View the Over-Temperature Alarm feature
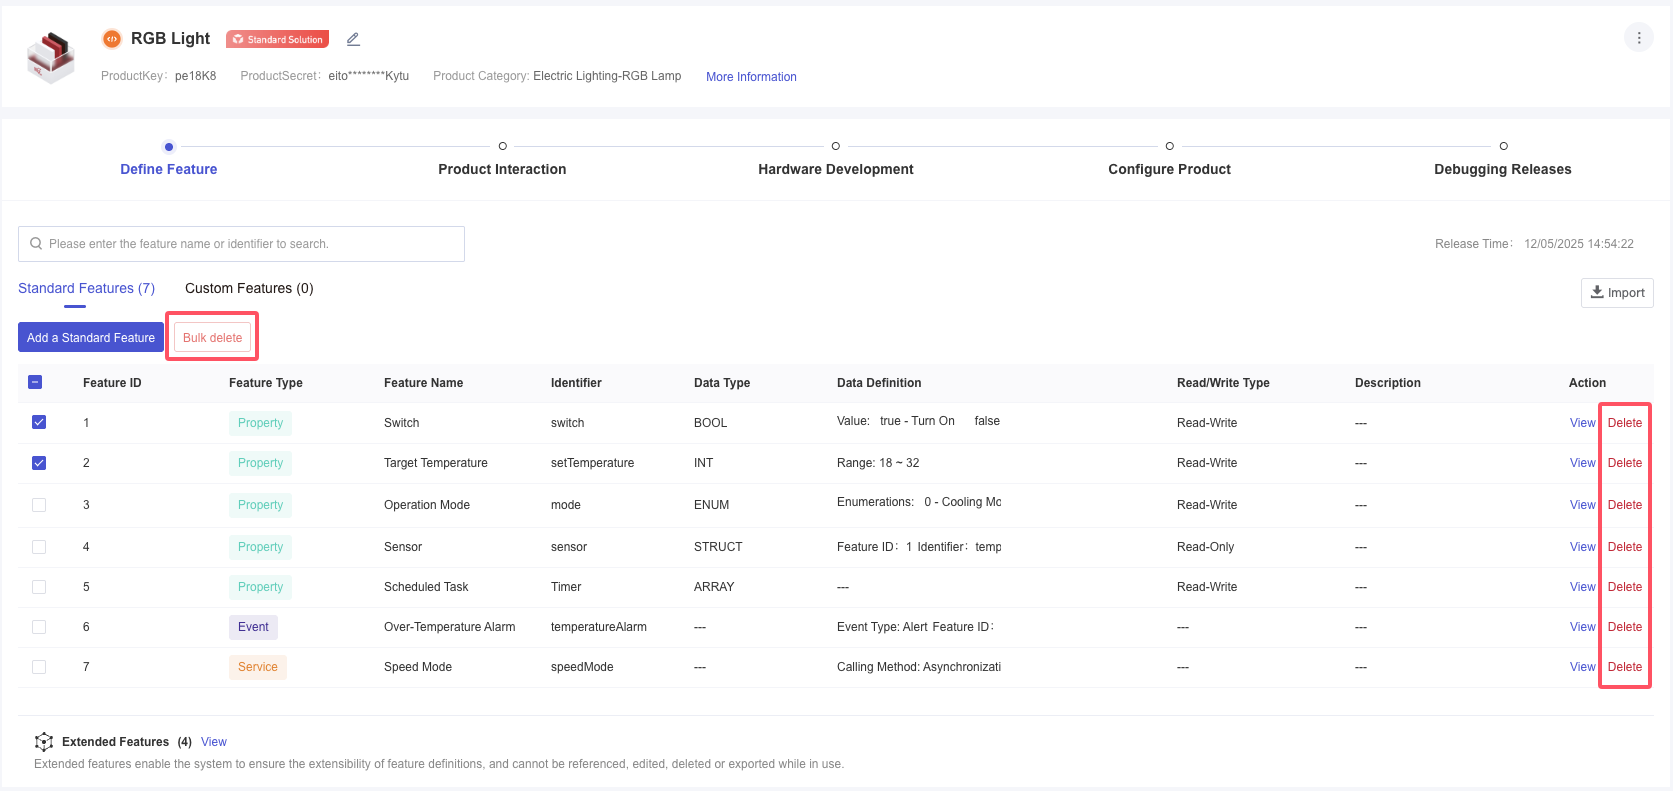The width and height of the screenshot is (1673, 791). tap(1582, 627)
